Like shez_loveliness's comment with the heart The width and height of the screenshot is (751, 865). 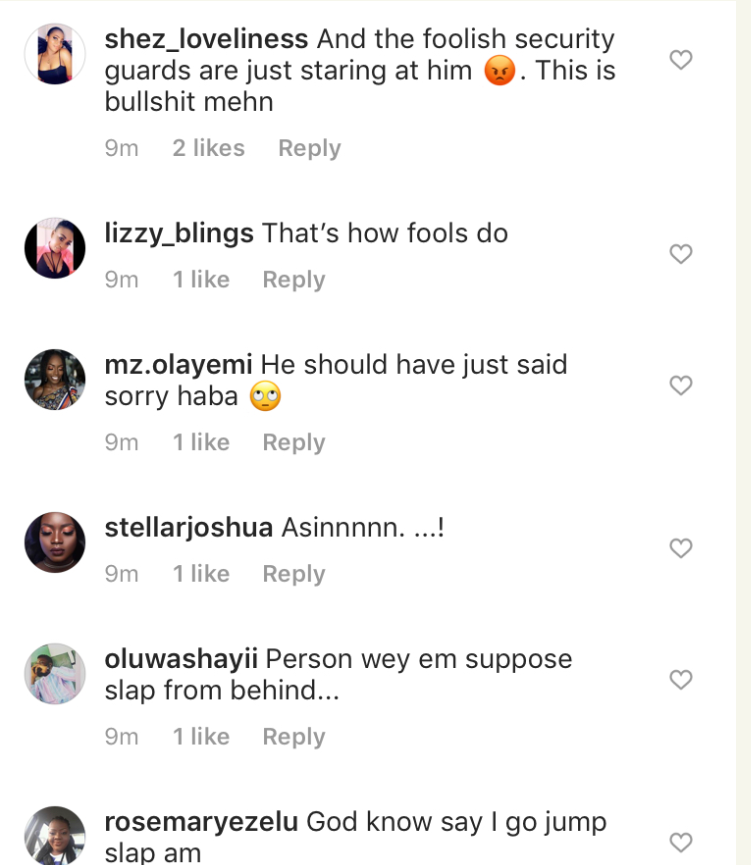pos(680,60)
